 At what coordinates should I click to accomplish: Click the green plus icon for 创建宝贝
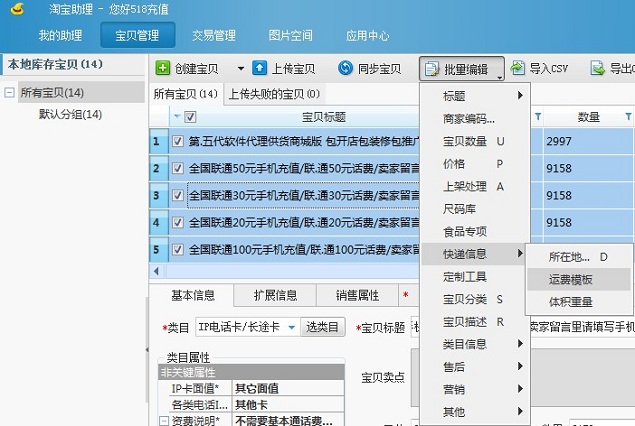[163, 69]
